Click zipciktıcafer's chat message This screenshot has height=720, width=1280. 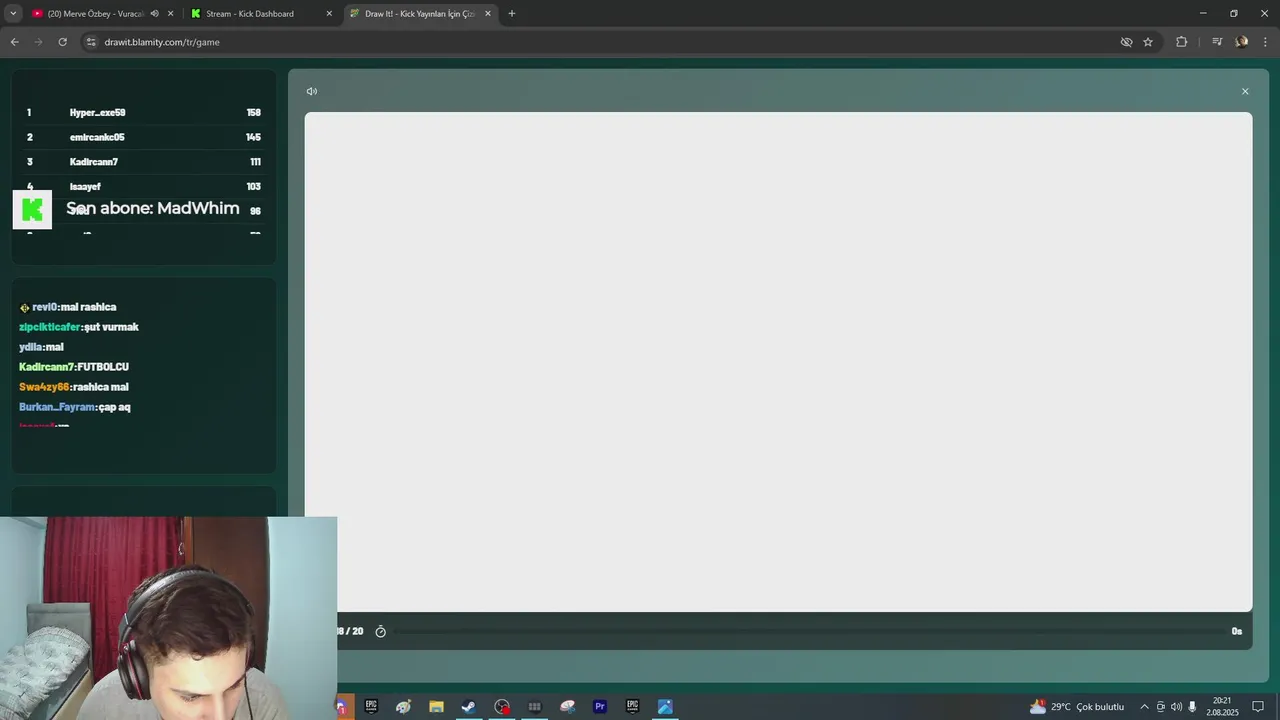coord(79,327)
